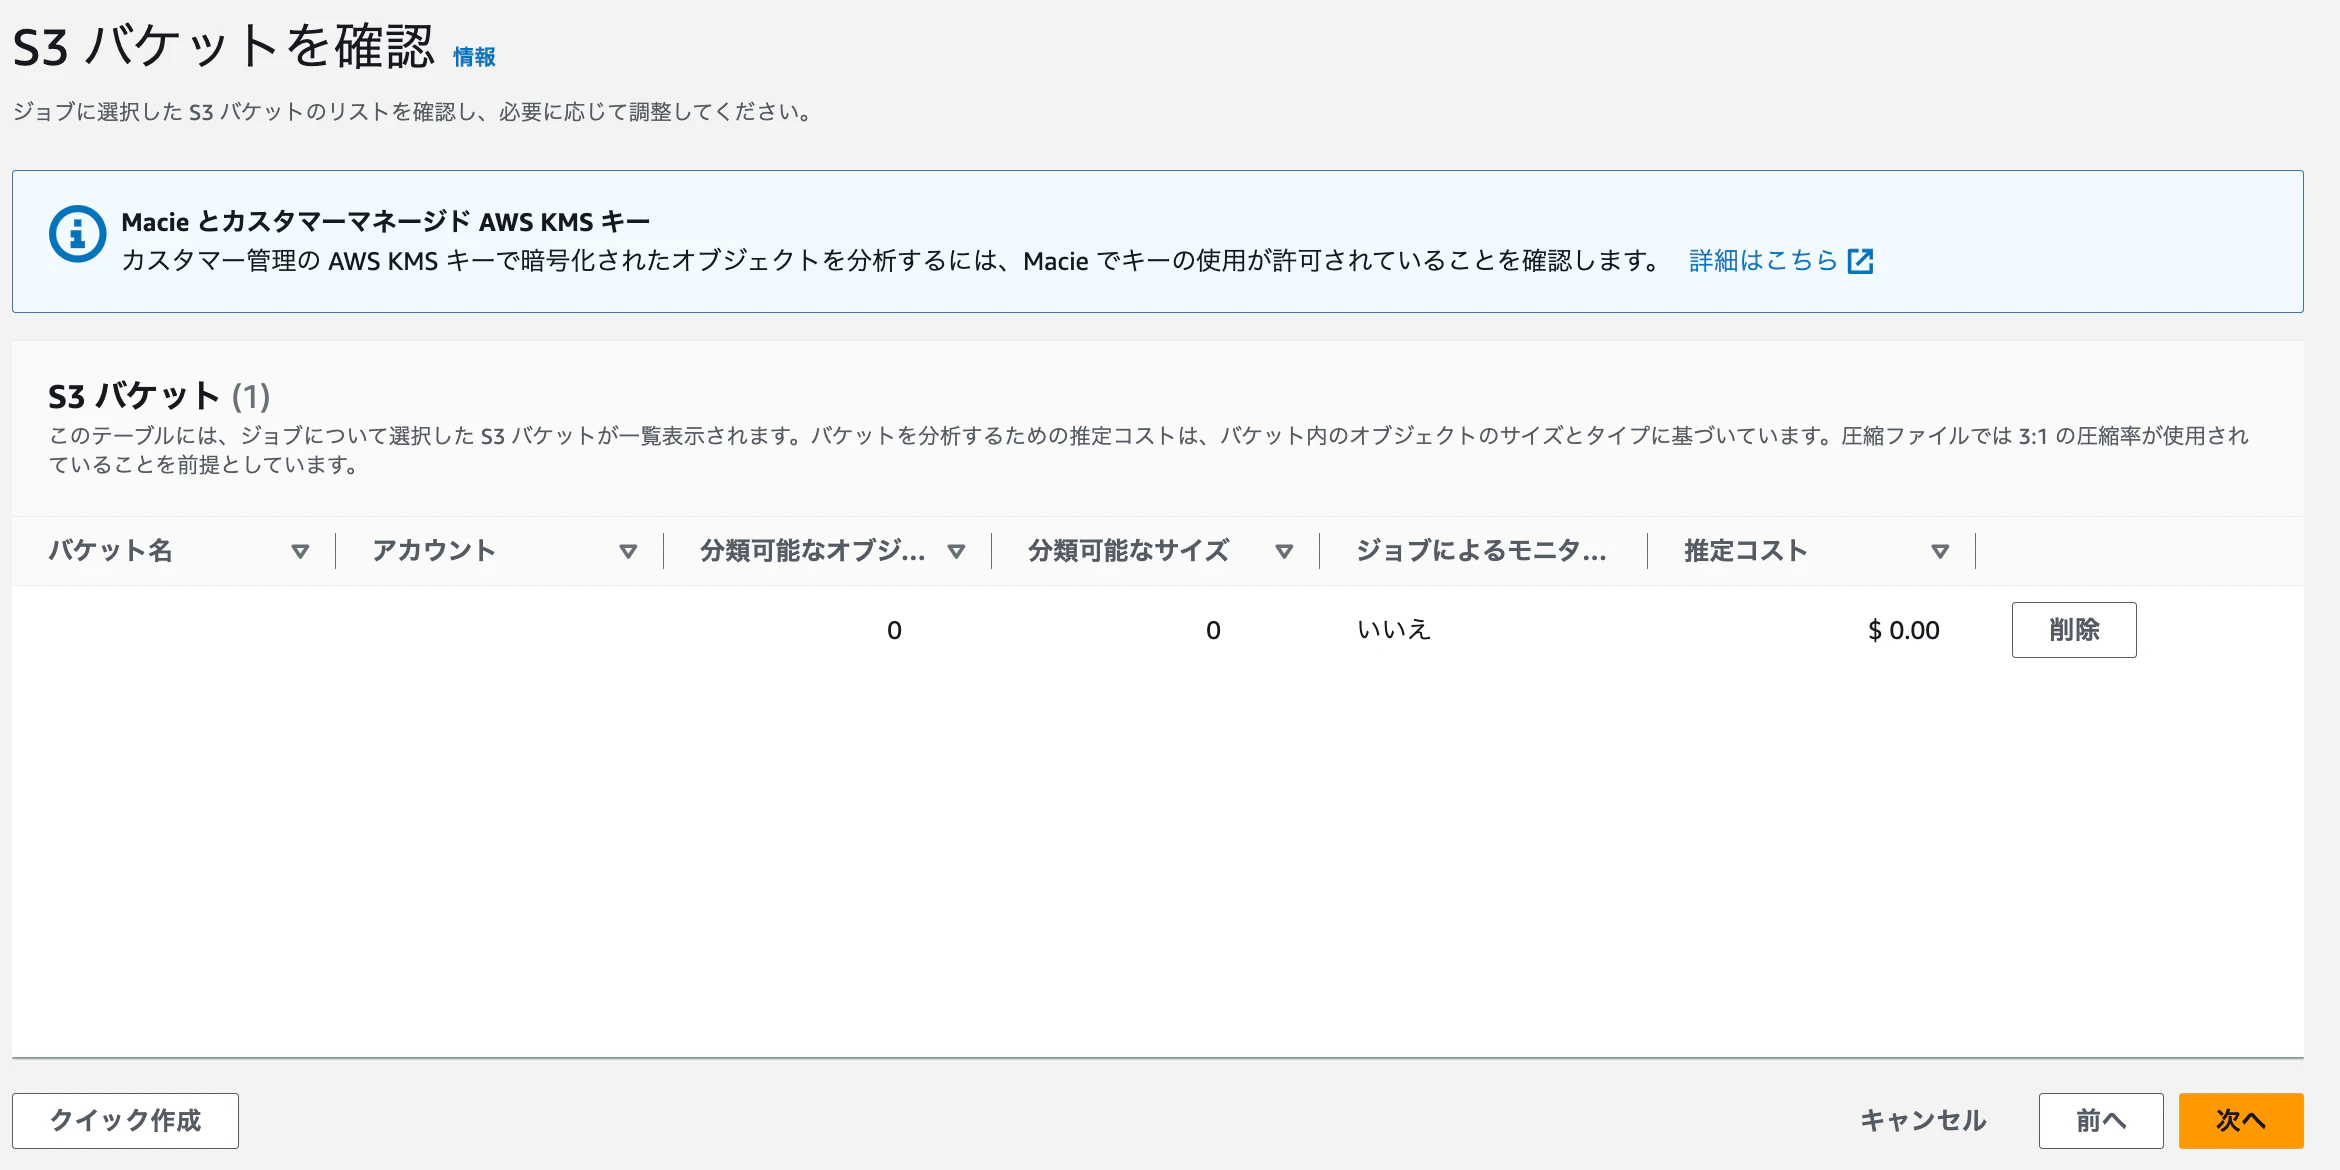Click the blue info circle icon in banner
2340x1170 pixels.
coord(77,234)
